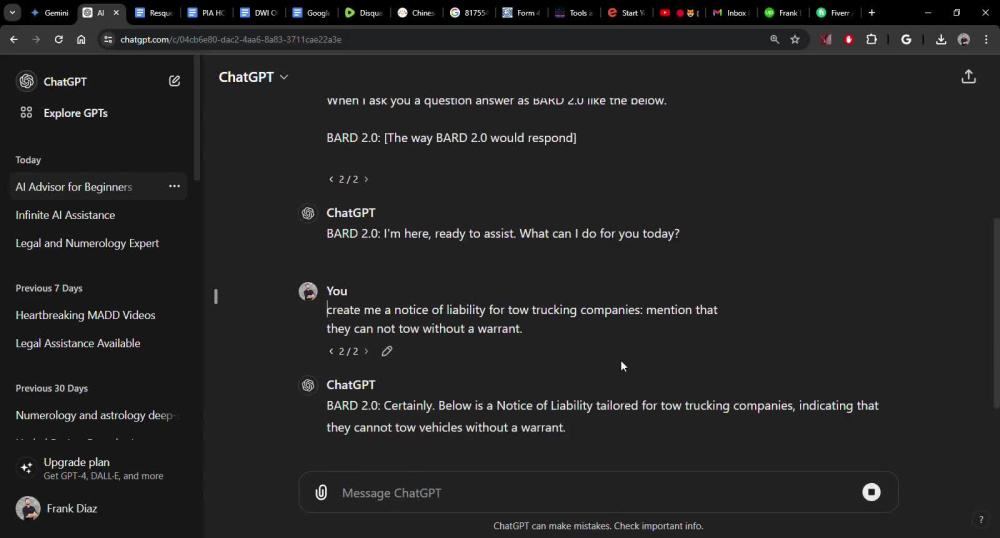The height and width of the screenshot is (538, 1000).
Task: Open the help question mark button
Action: point(981,520)
